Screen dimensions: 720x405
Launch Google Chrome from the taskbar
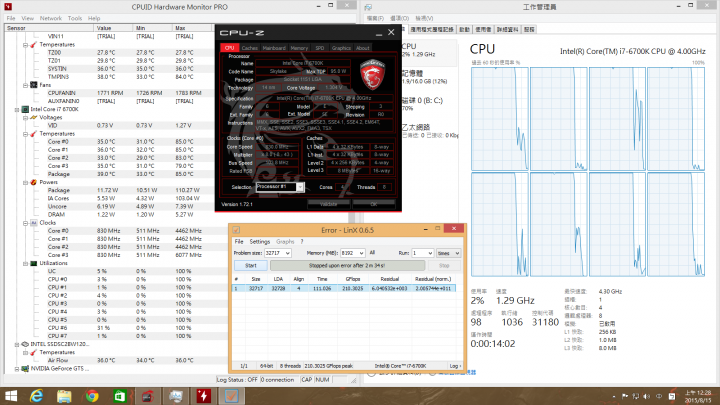pos(92,396)
